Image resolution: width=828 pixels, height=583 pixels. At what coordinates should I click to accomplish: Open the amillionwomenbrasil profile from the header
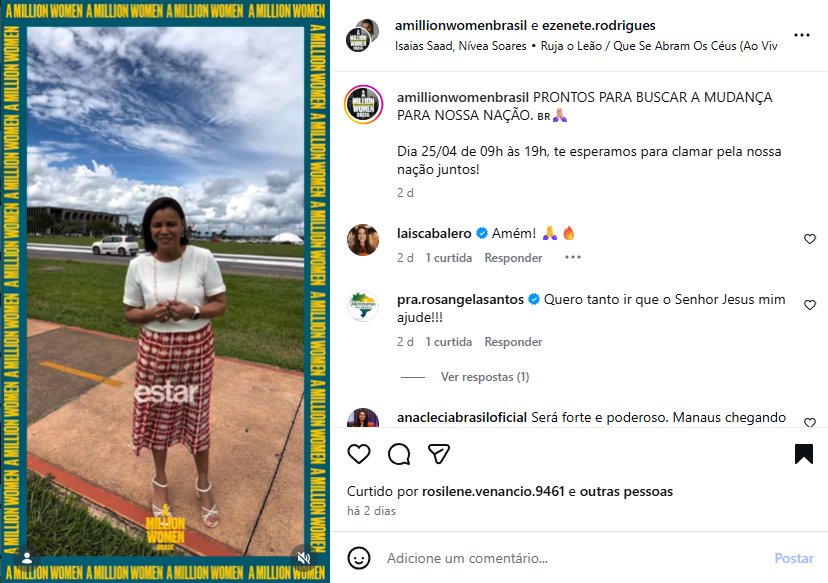[461, 25]
